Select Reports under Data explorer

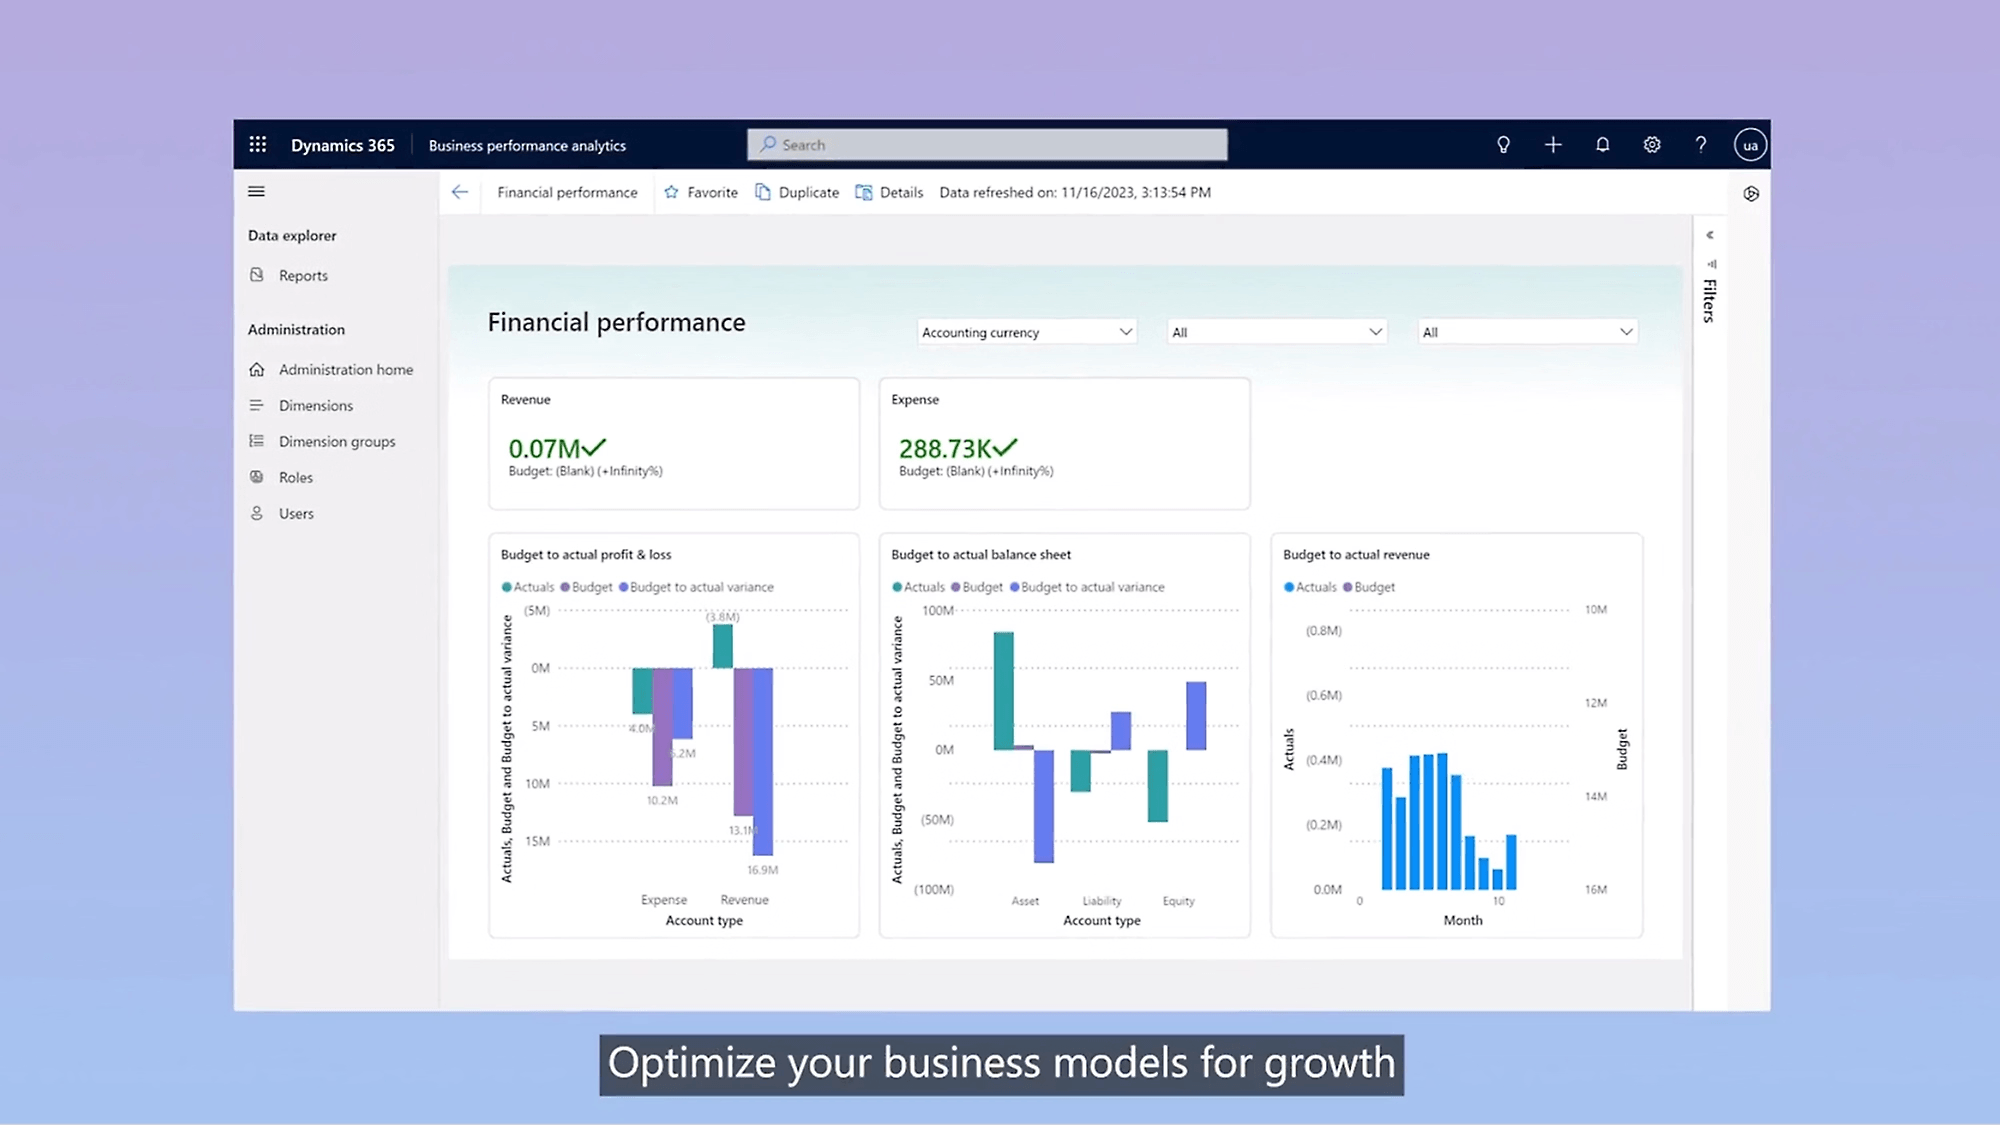click(x=302, y=275)
